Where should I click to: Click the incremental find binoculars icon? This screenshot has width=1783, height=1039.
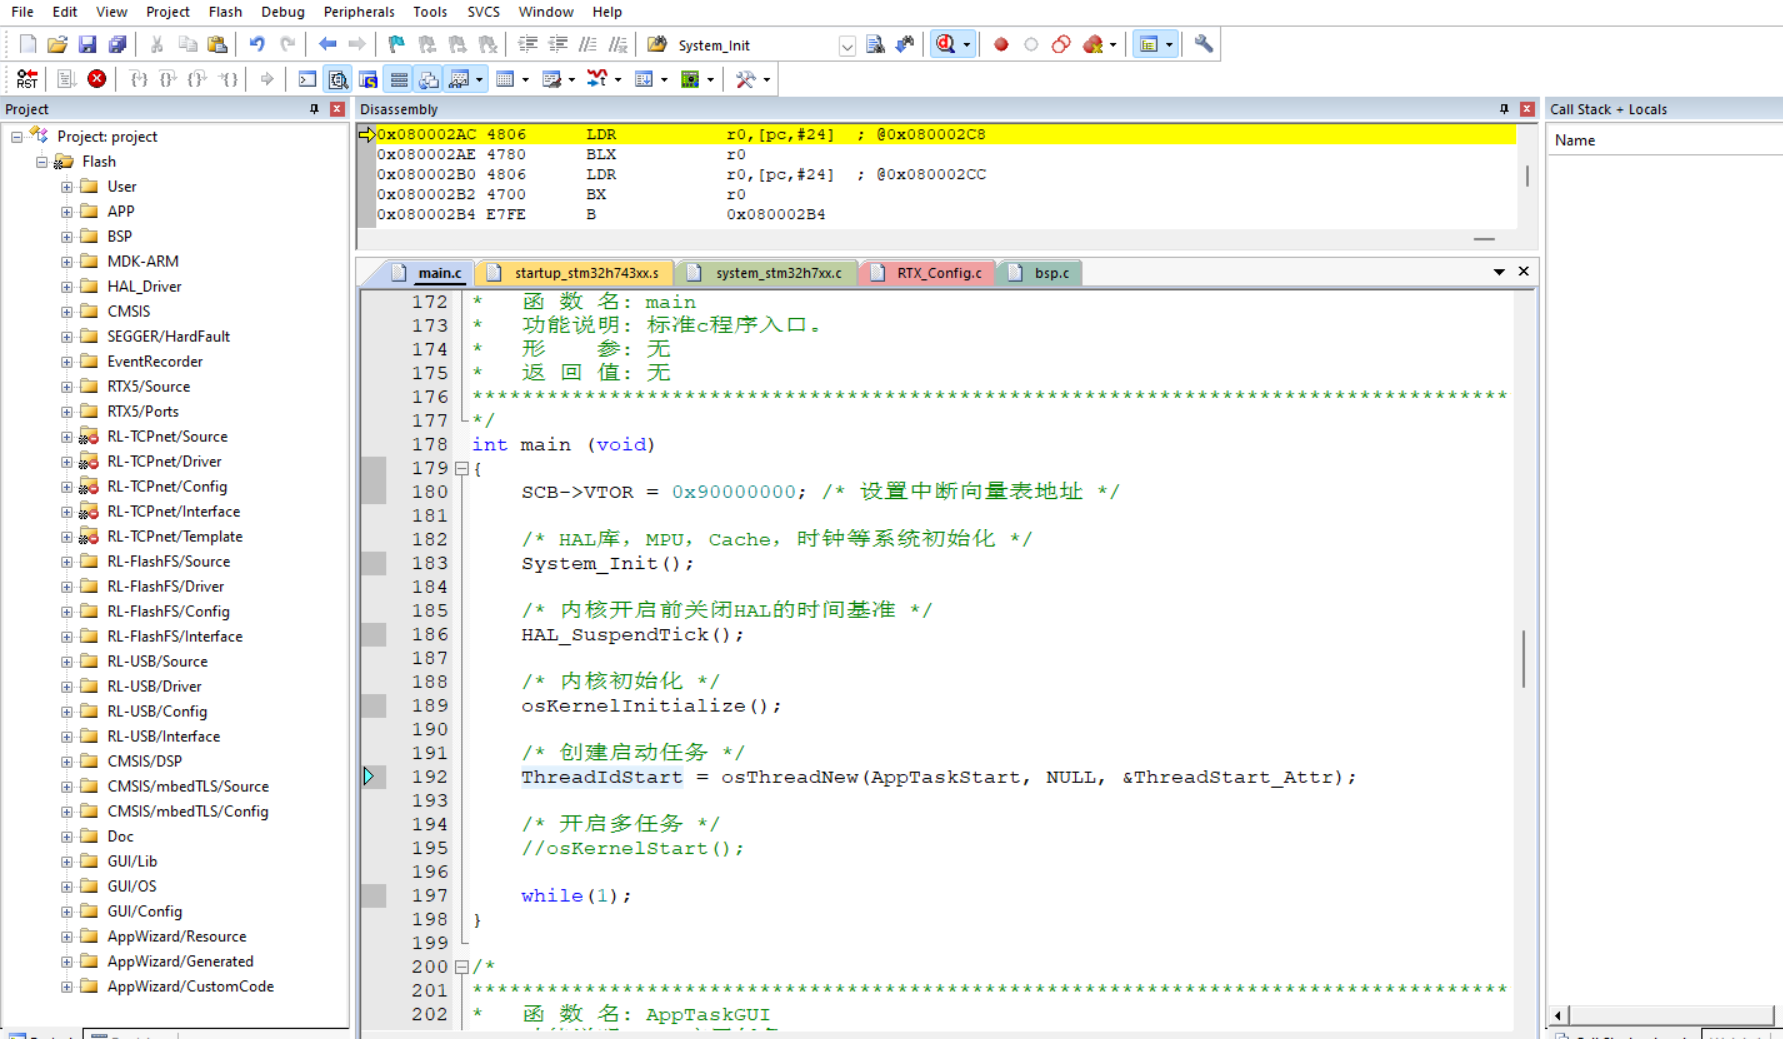point(905,45)
